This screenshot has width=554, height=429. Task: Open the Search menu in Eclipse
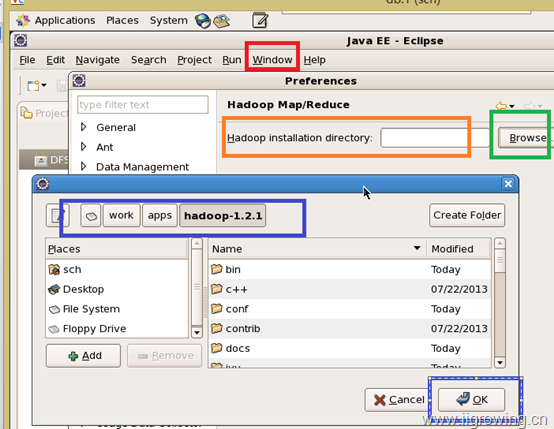148,60
